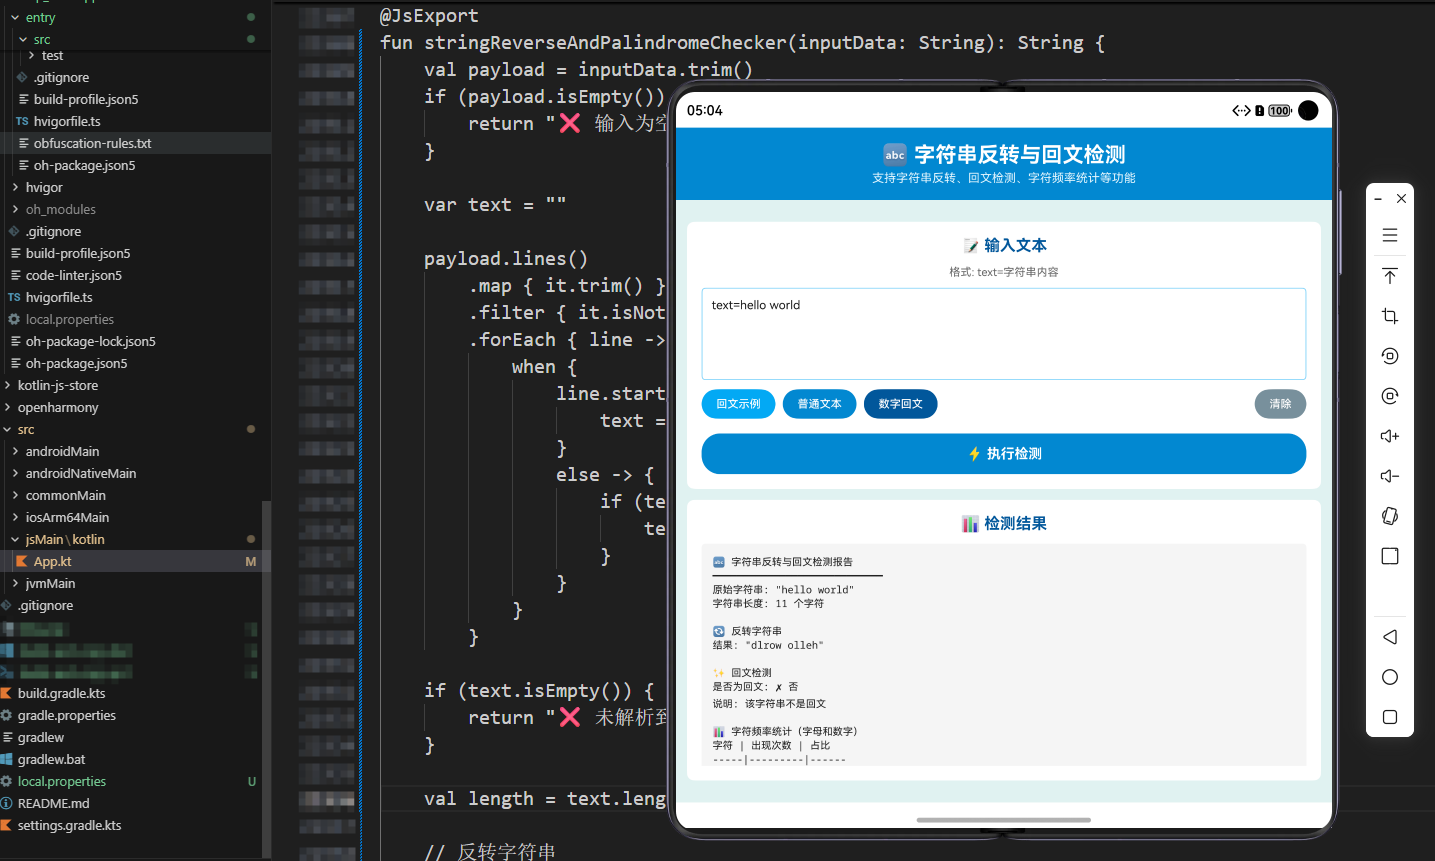Tap the 回文示例 button
Image resolution: width=1435 pixels, height=861 pixels.
pyautogui.click(x=738, y=404)
